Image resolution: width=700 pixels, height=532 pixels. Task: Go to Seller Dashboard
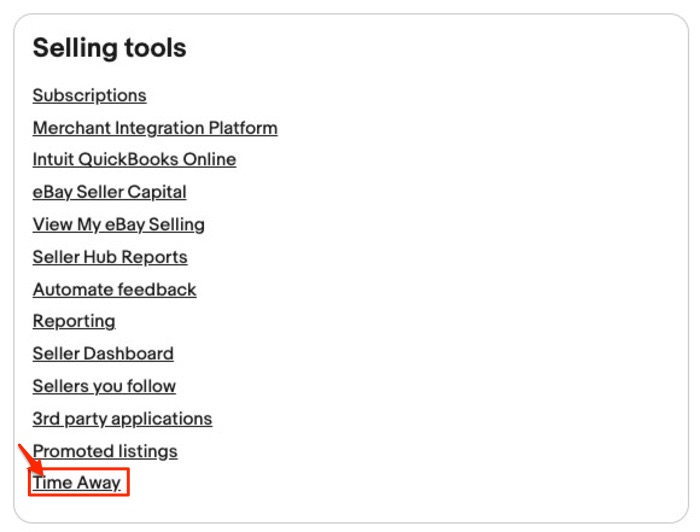point(103,354)
